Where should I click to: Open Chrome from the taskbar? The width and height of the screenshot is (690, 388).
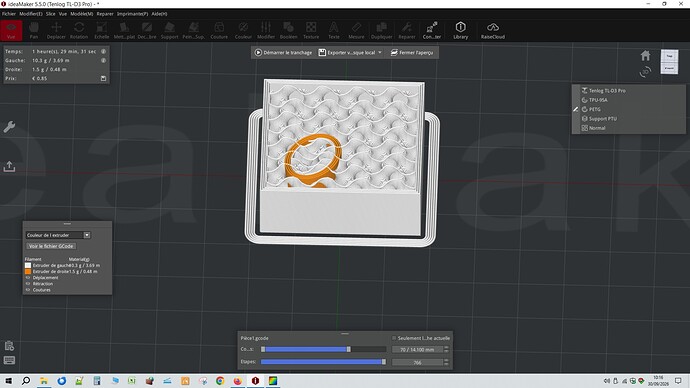point(220,381)
